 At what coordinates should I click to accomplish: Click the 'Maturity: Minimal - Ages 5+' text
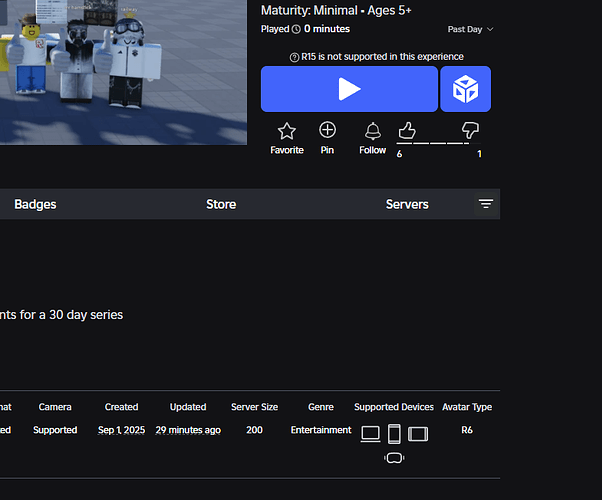tap(336, 10)
